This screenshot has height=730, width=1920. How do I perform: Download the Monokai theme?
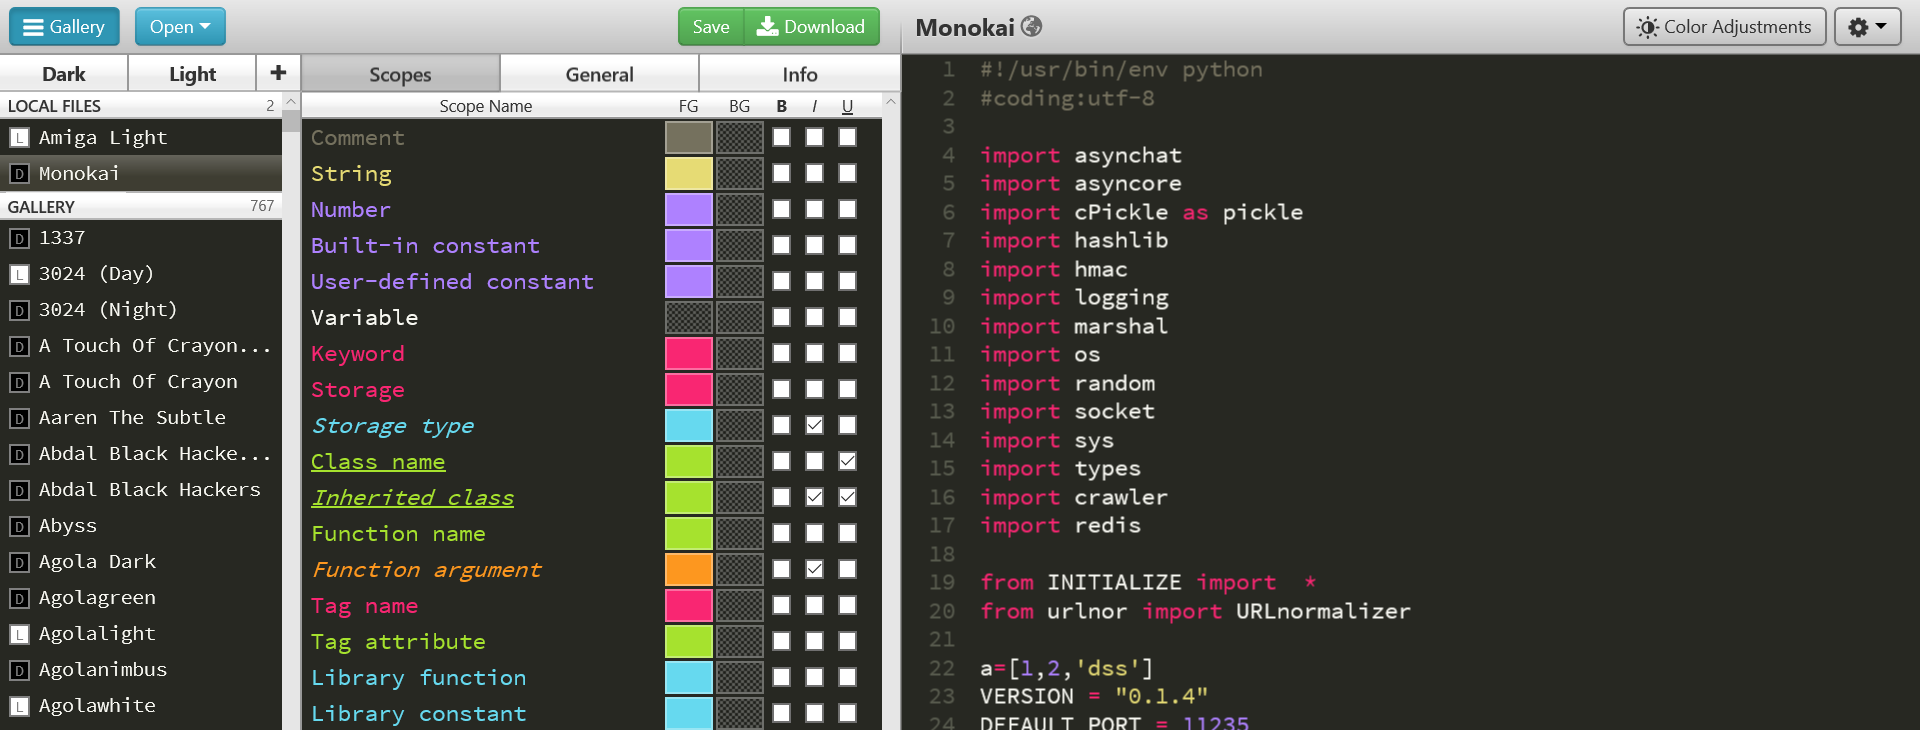point(812,27)
